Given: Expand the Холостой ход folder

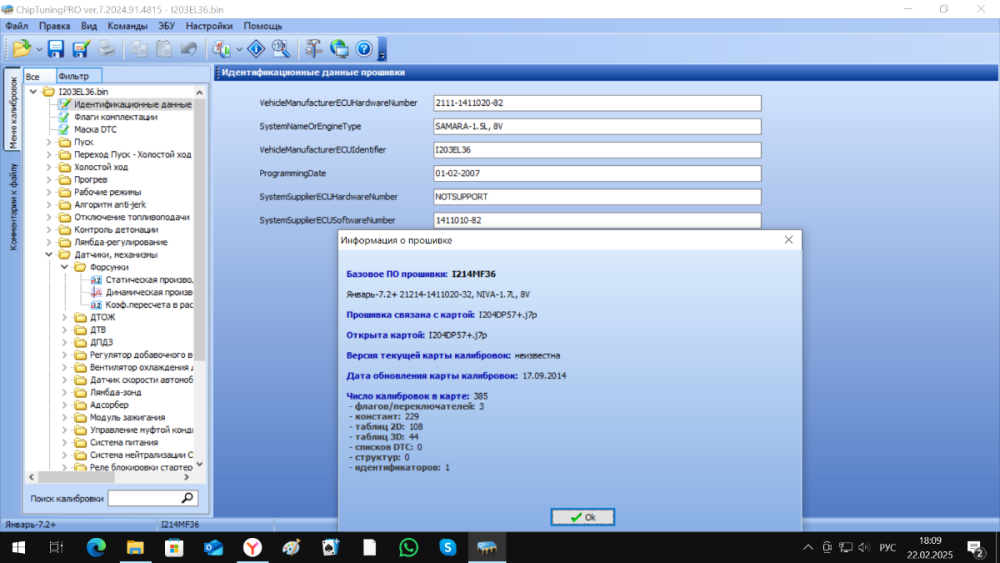Looking at the screenshot, I should point(49,167).
